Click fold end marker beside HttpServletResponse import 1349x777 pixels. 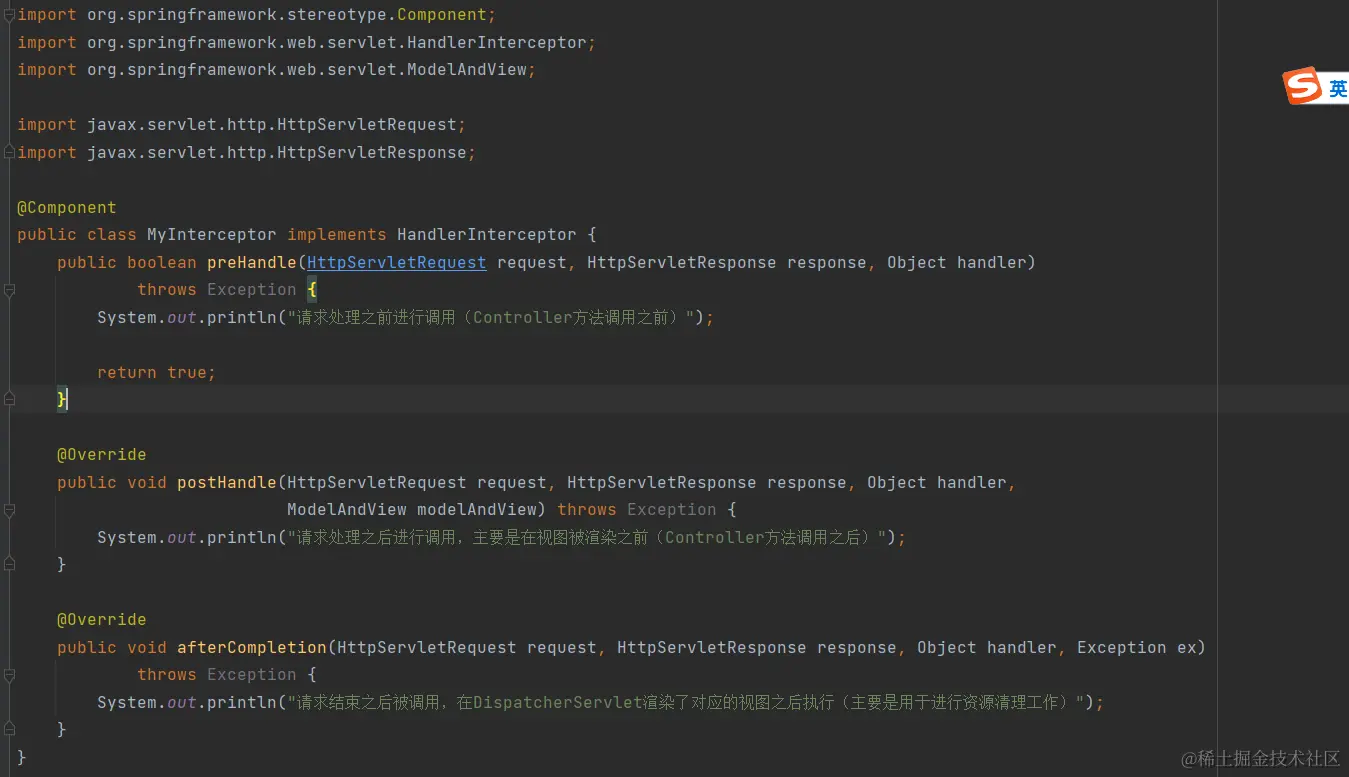tap(9, 153)
